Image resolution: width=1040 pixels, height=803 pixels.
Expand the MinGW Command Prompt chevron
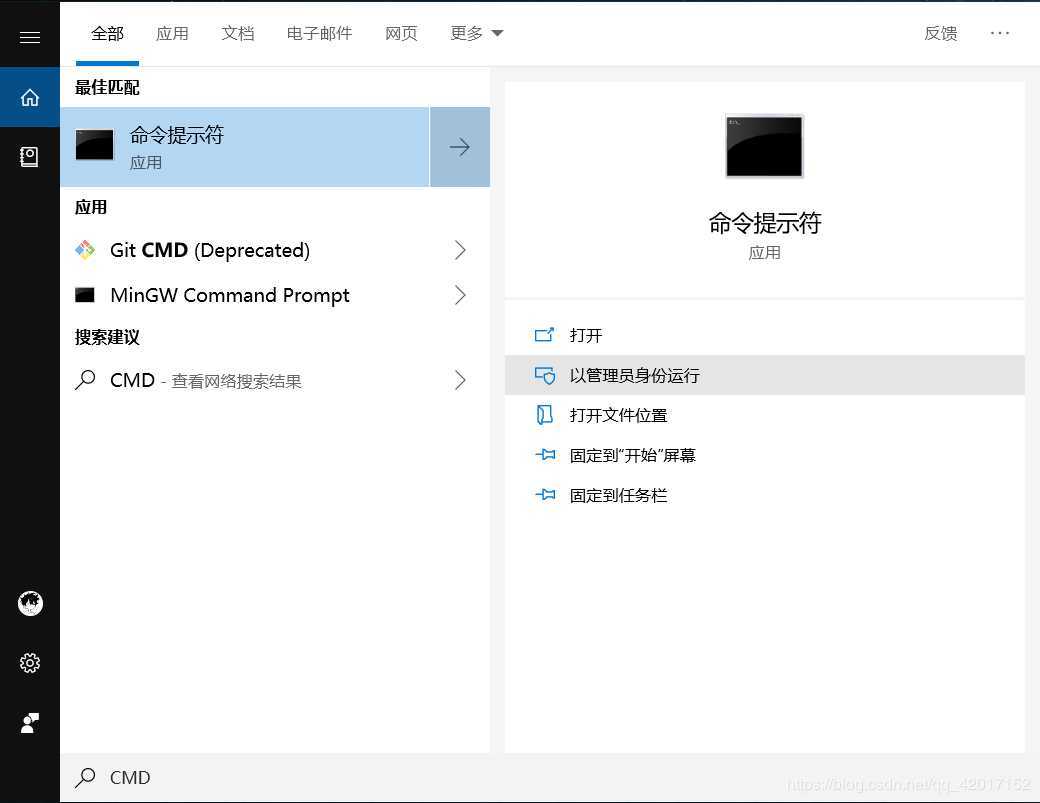click(460, 294)
